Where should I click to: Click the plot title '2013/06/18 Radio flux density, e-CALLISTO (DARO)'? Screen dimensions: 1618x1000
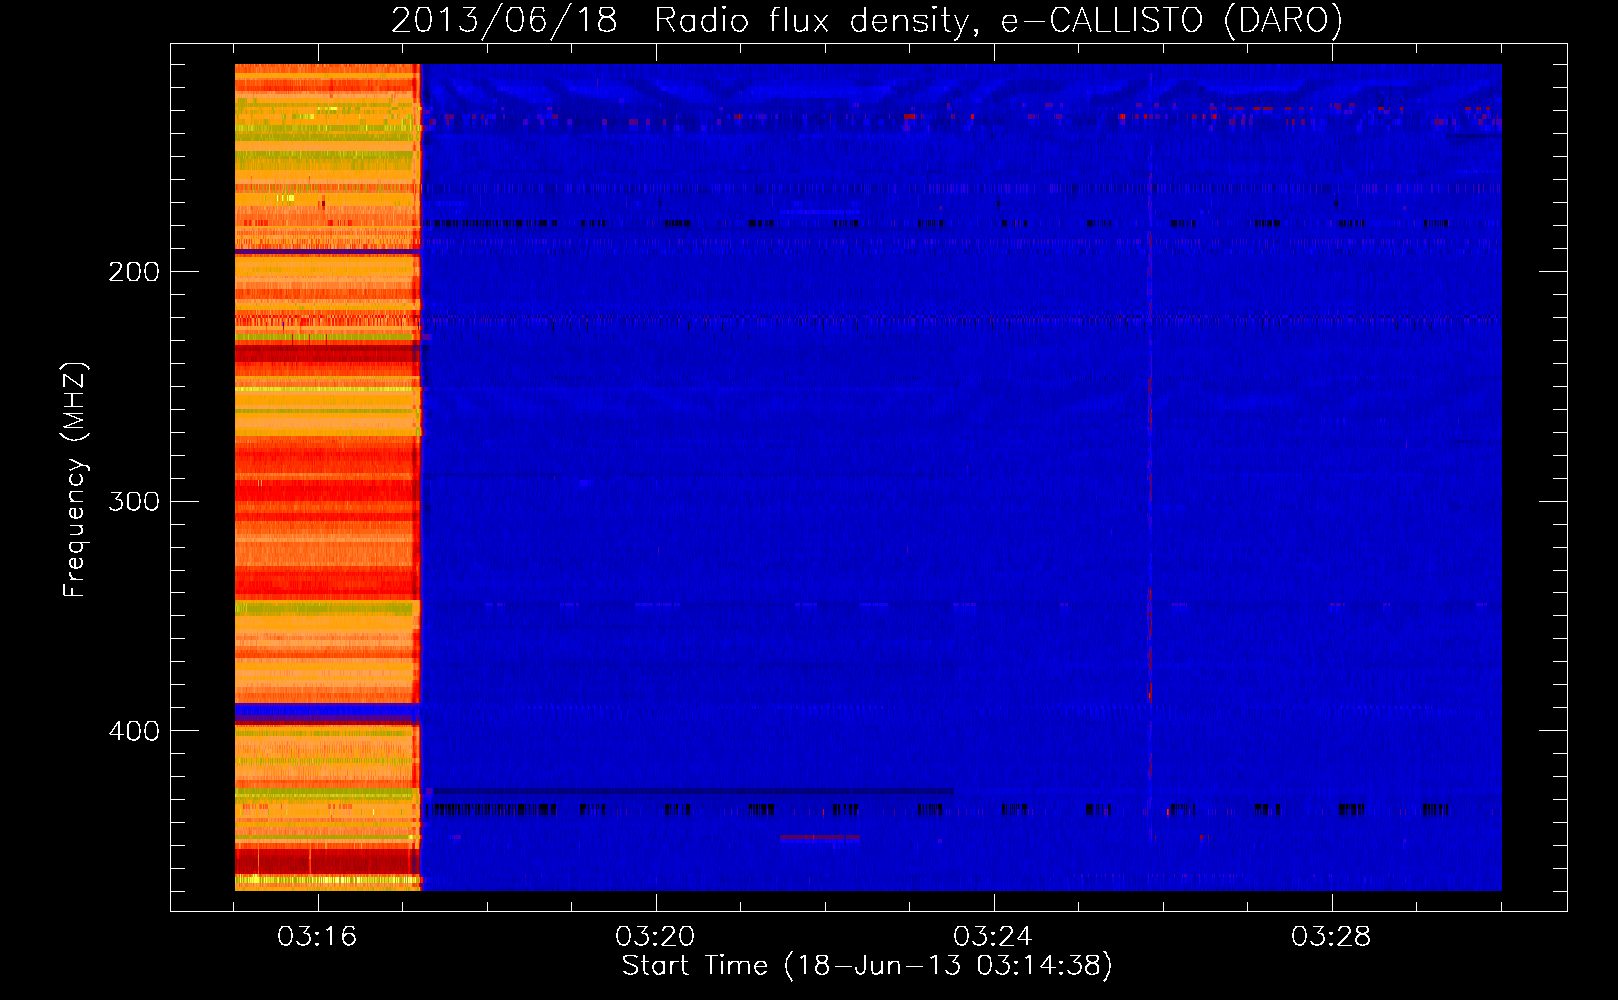pos(867,20)
